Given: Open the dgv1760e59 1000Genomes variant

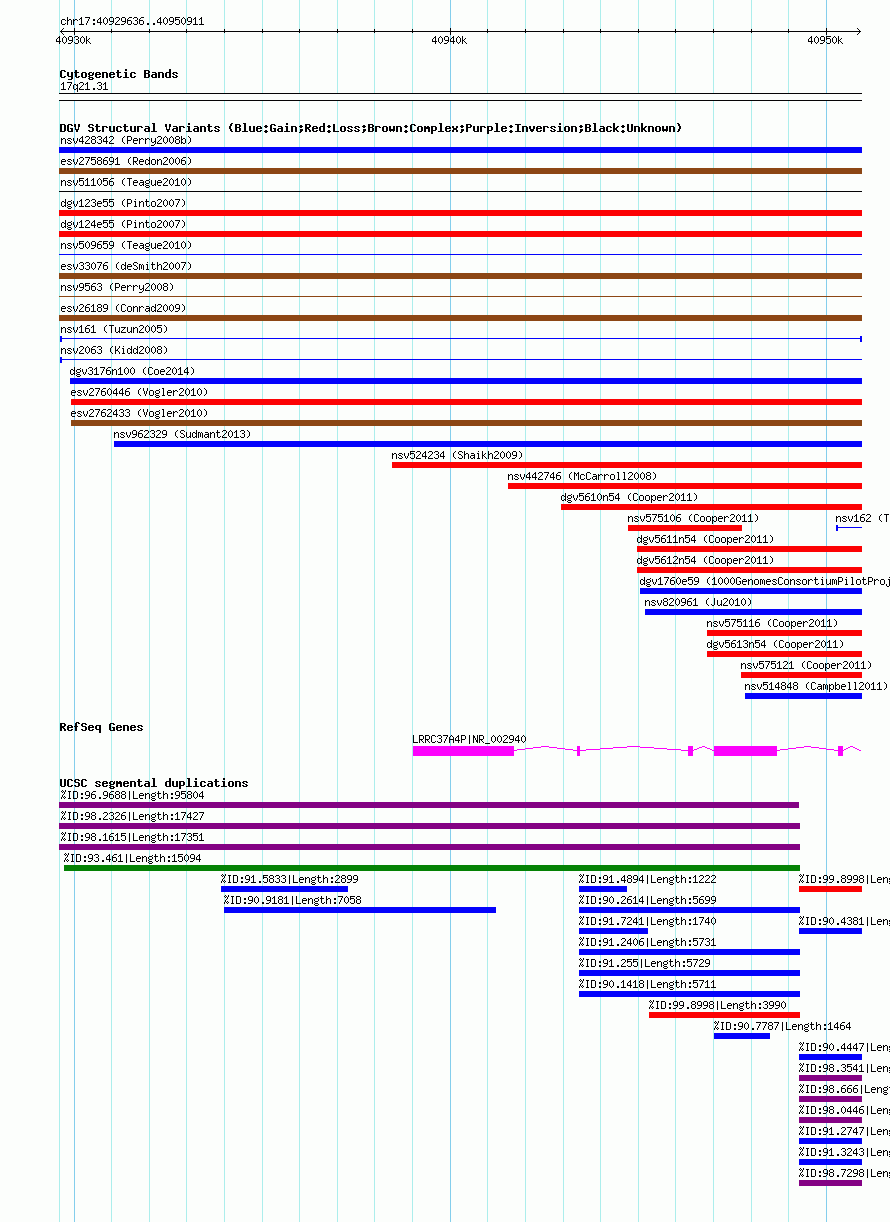Looking at the screenshot, I should (751, 591).
